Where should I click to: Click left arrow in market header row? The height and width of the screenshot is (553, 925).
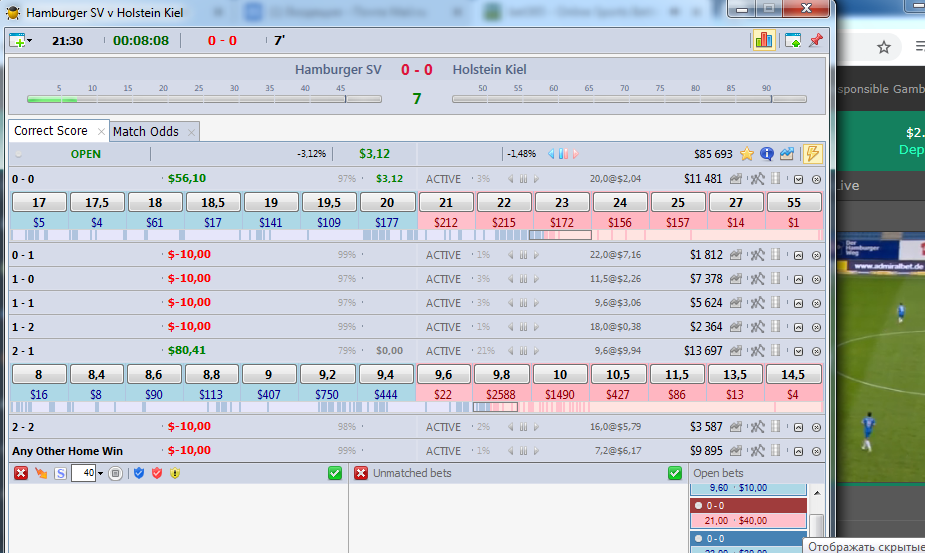coord(551,154)
